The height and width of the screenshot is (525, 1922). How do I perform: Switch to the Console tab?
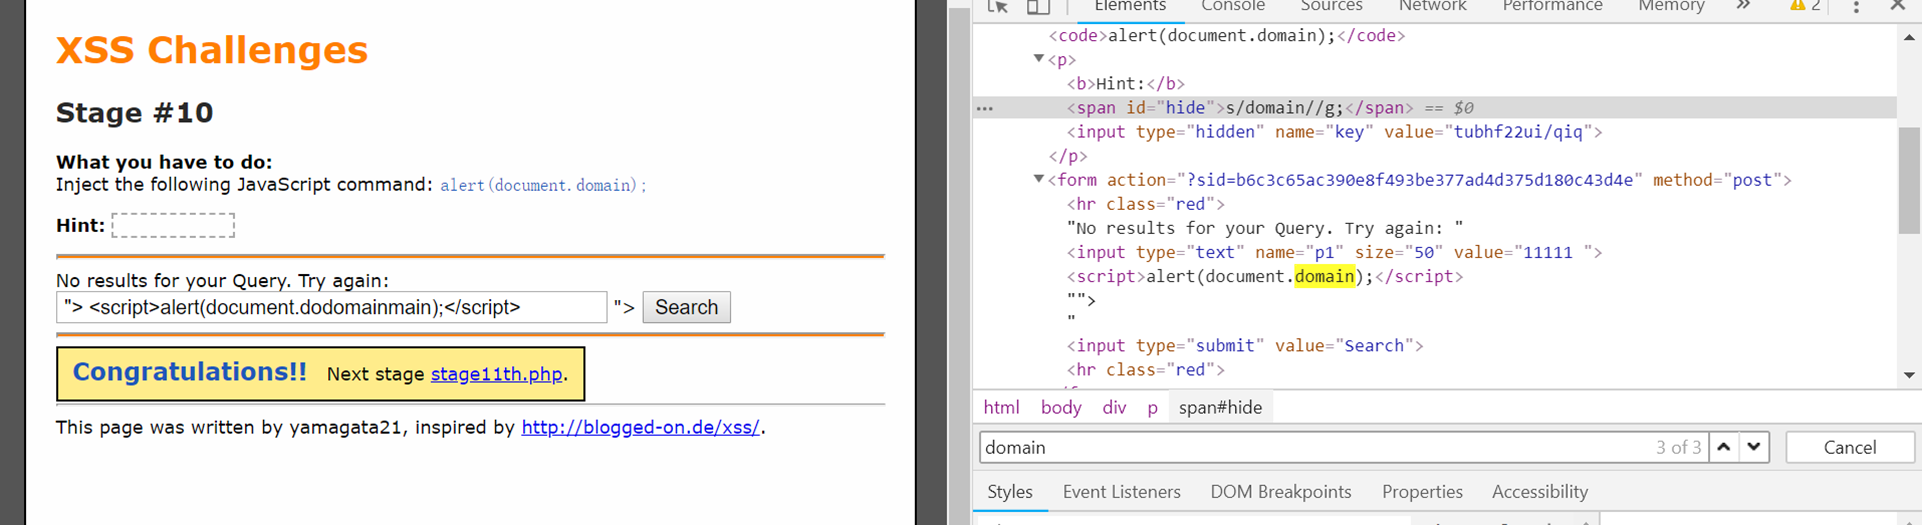click(1233, 6)
